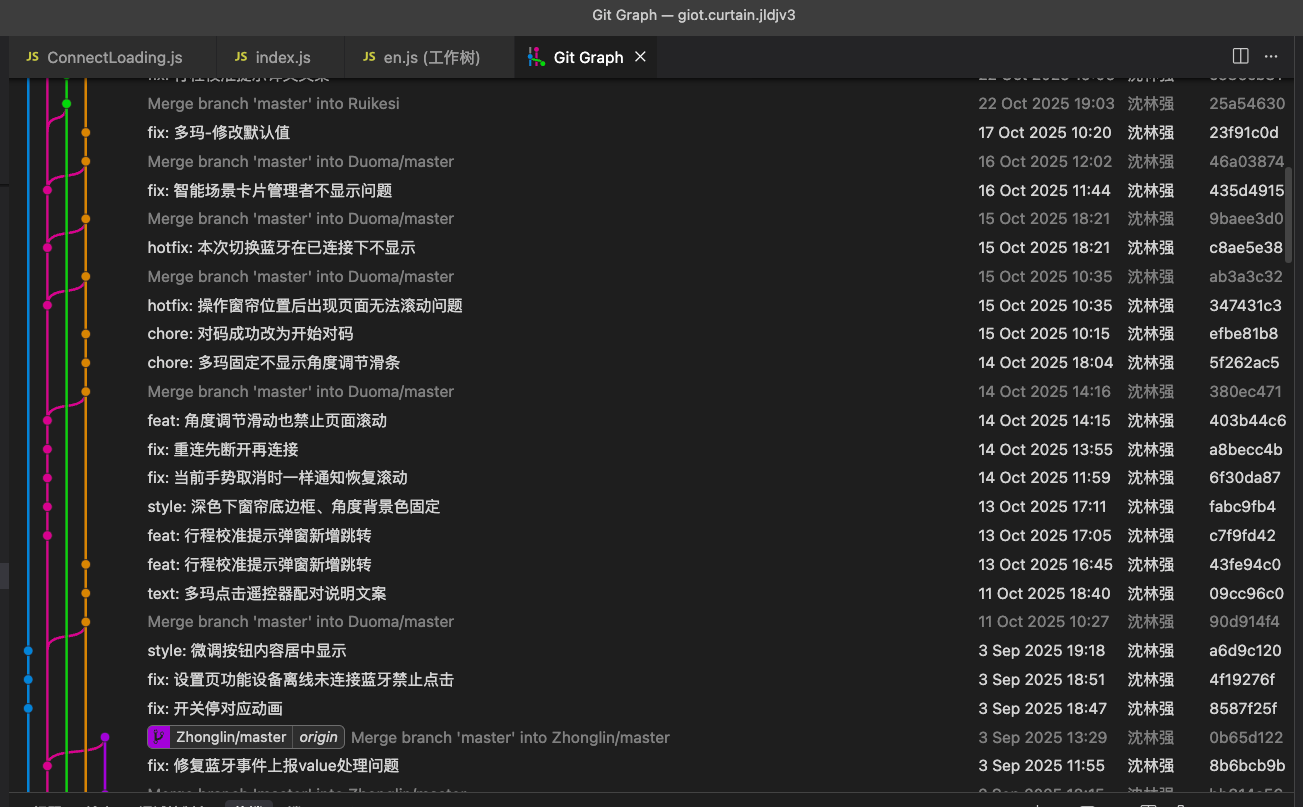
Task: Switch to the index.js tab
Action: click(271, 57)
